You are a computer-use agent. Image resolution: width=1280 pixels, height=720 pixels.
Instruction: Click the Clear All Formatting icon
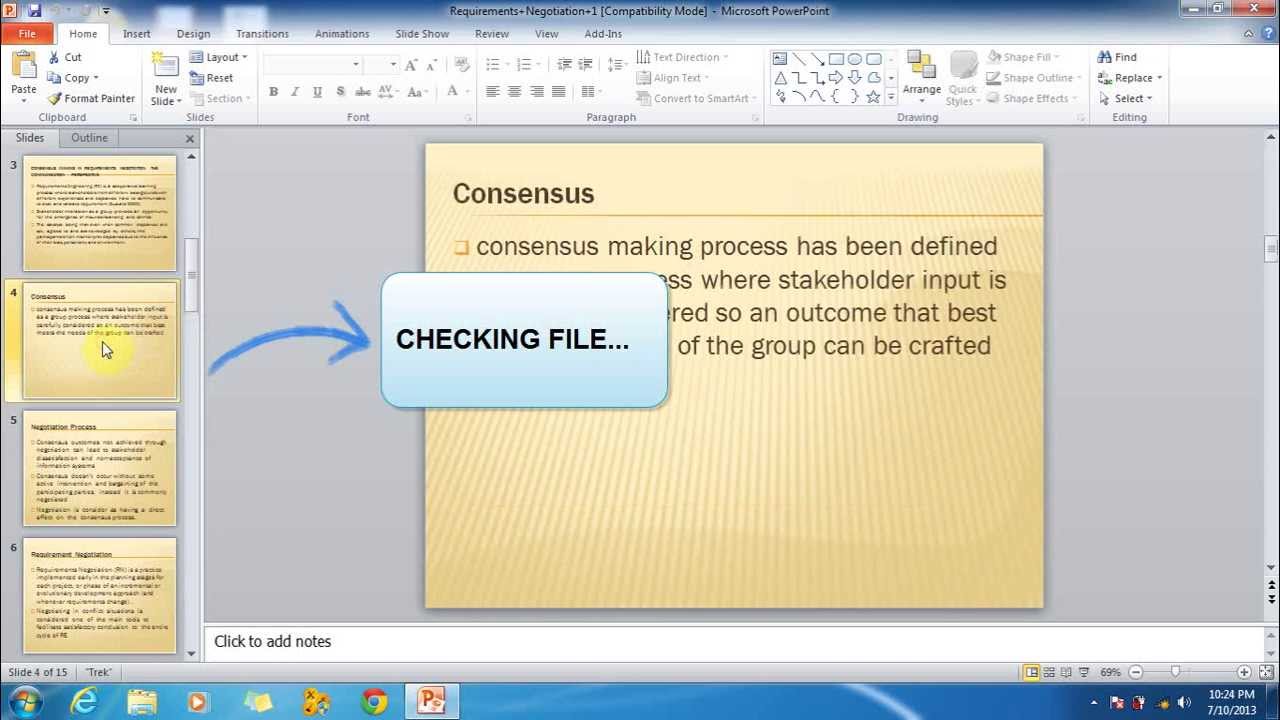pos(462,64)
